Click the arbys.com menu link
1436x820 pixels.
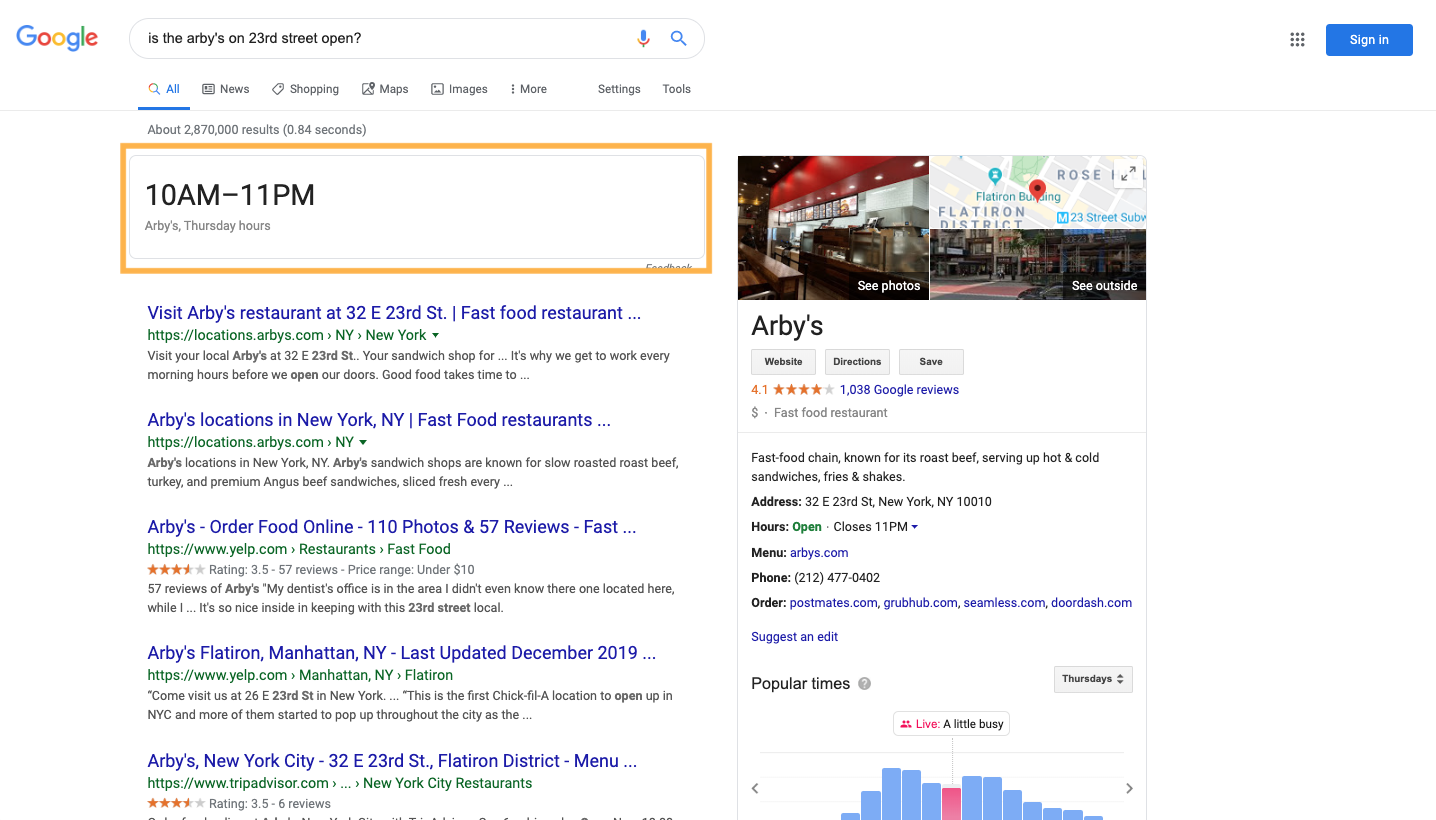coord(819,553)
